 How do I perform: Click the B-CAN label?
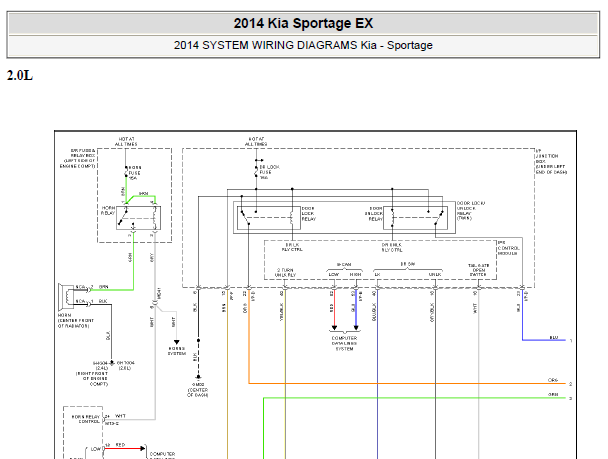pos(344,264)
